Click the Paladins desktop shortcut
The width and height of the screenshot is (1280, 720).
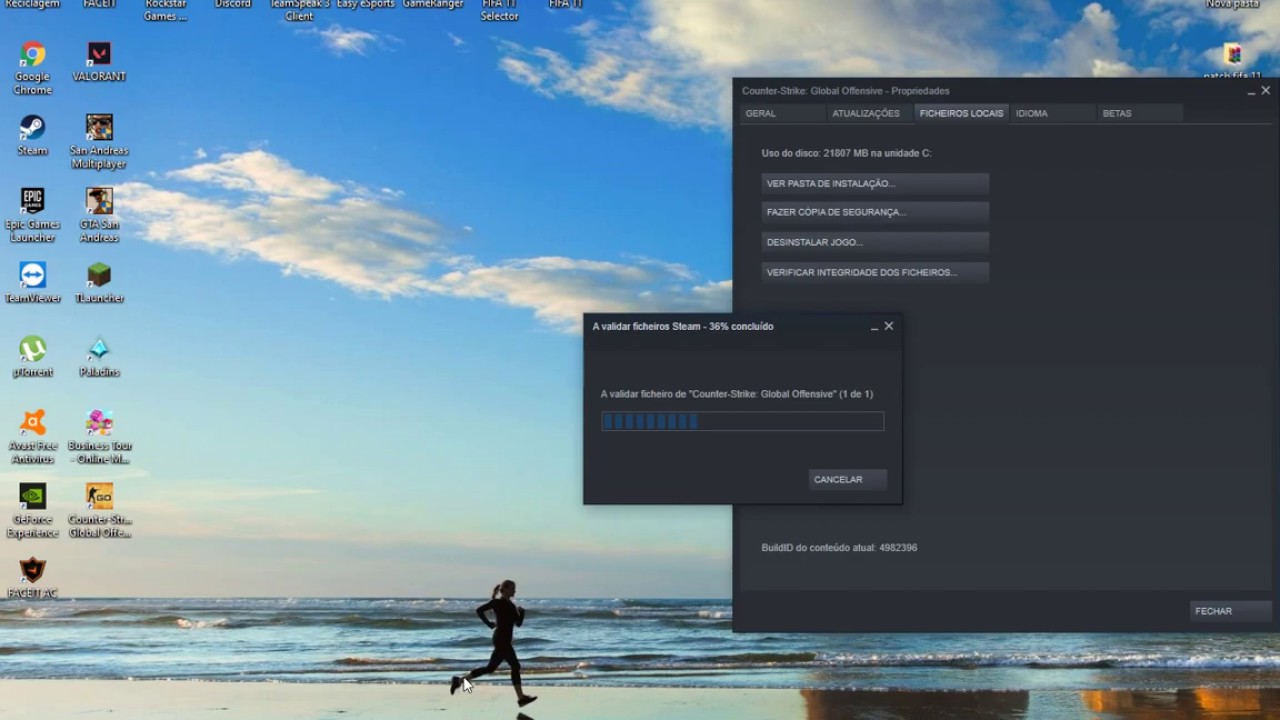[99, 357]
